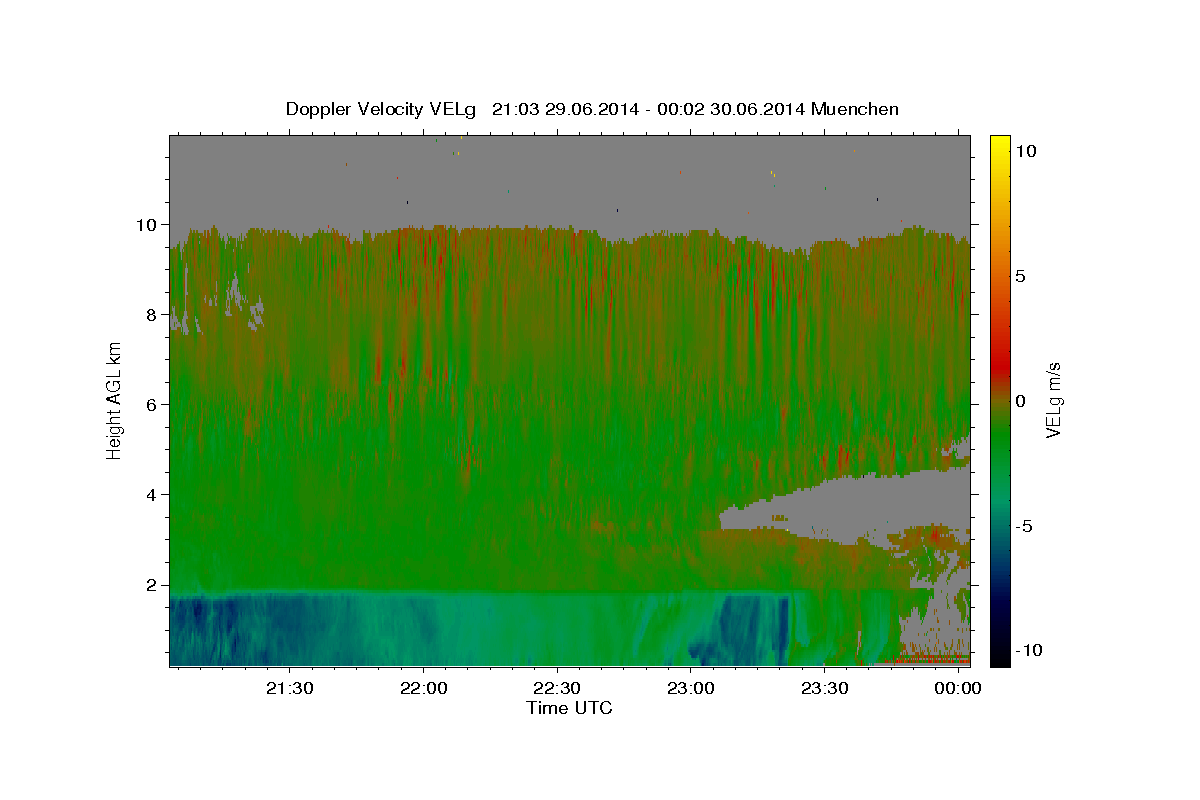The height and width of the screenshot is (800, 1200).
Task: Click the date range '21:03 29.06.2014' in title
Action: click(564, 109)
